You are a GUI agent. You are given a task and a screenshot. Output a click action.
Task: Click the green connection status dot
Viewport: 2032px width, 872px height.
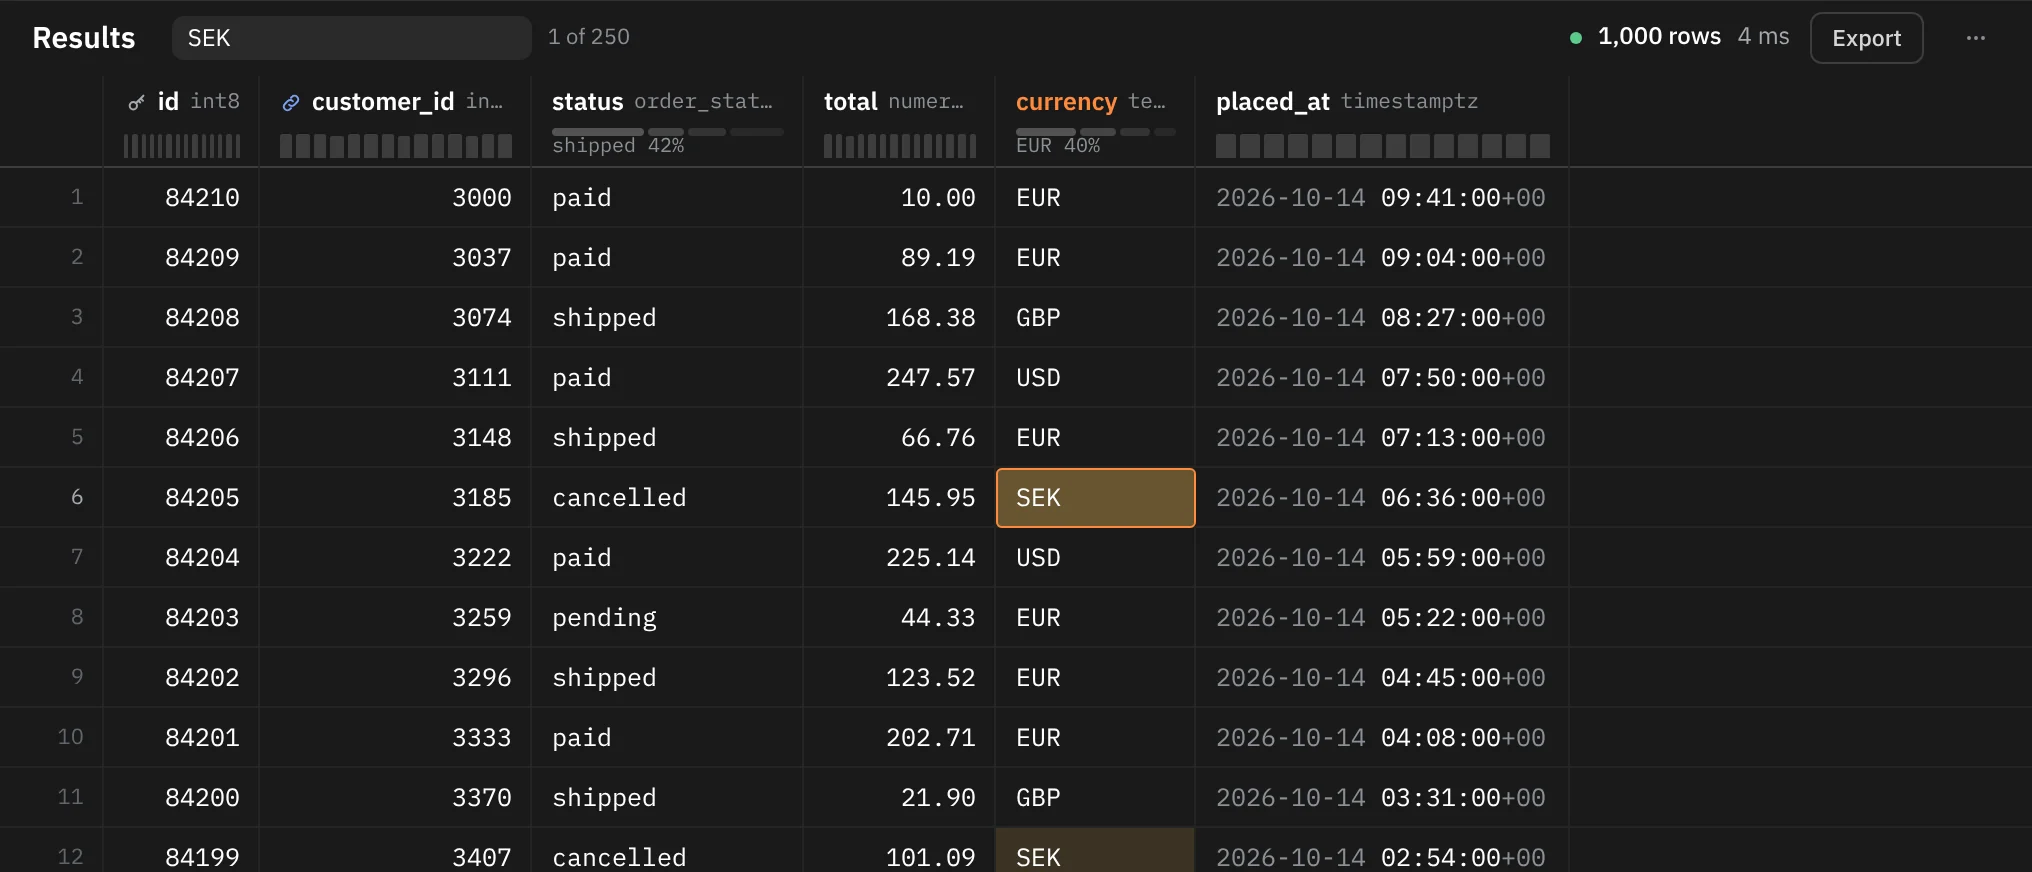tap(1576, 38)
